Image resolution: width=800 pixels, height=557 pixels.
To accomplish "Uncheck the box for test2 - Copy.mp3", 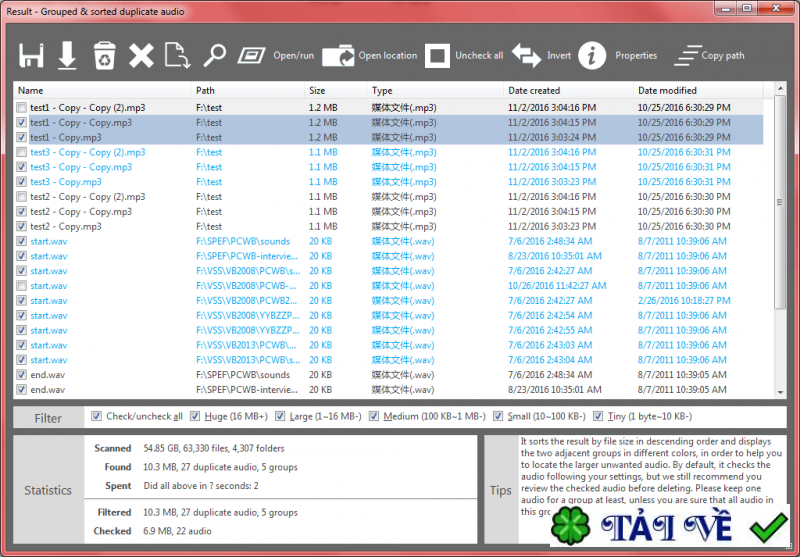I will tap(21, 226).
